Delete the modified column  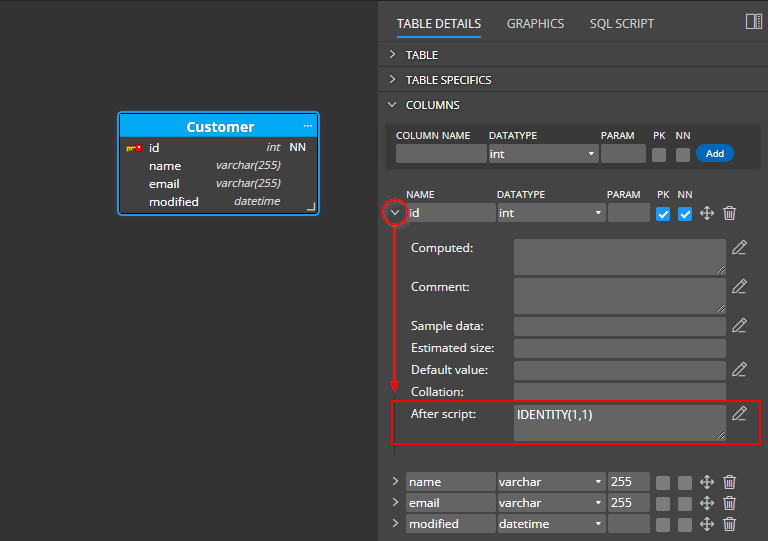pos(729,524)
